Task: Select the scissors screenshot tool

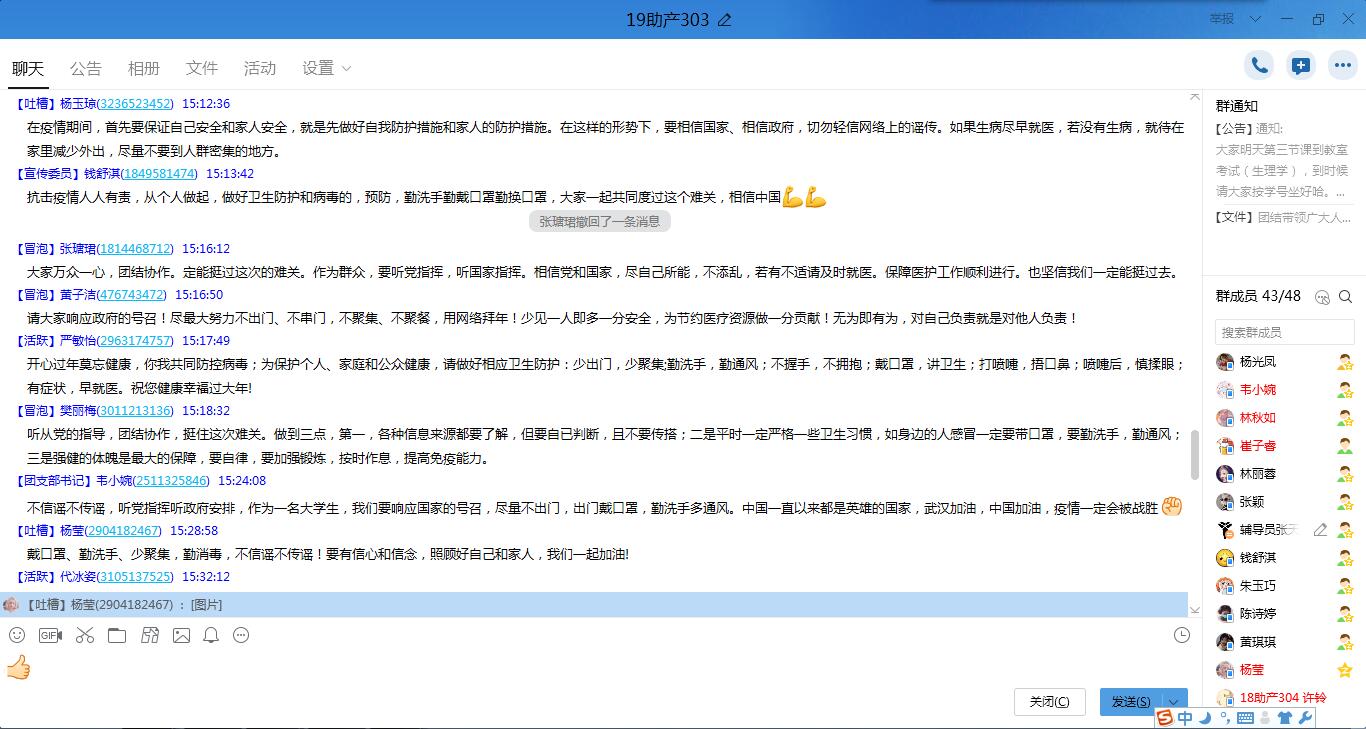Action: [x=84, y=635]
